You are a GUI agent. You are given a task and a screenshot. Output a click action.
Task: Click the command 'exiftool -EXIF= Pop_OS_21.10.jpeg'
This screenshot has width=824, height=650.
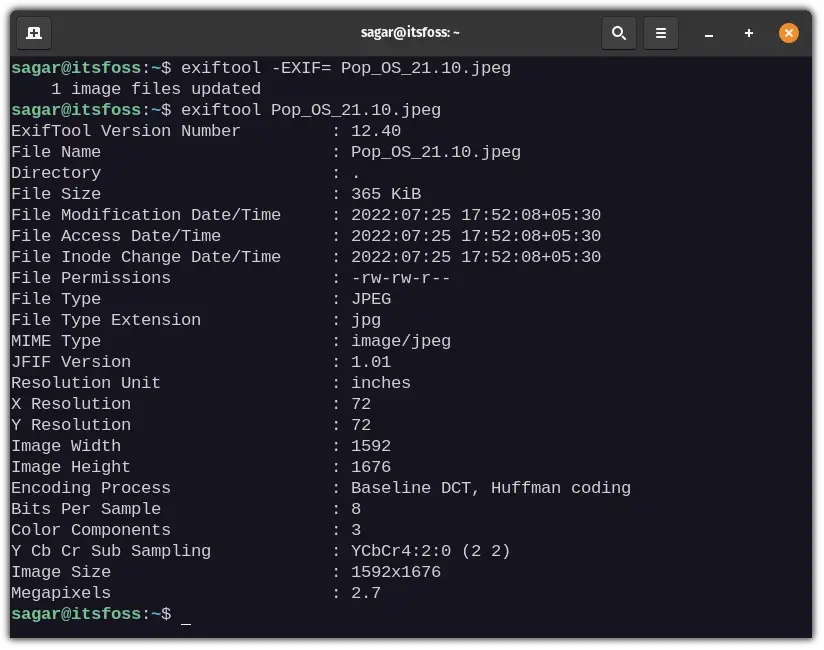pyautogui.click(x=346, y=68)
